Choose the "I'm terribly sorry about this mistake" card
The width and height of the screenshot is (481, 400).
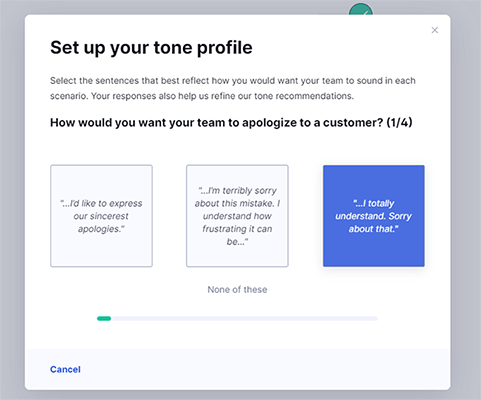[237, 216]
